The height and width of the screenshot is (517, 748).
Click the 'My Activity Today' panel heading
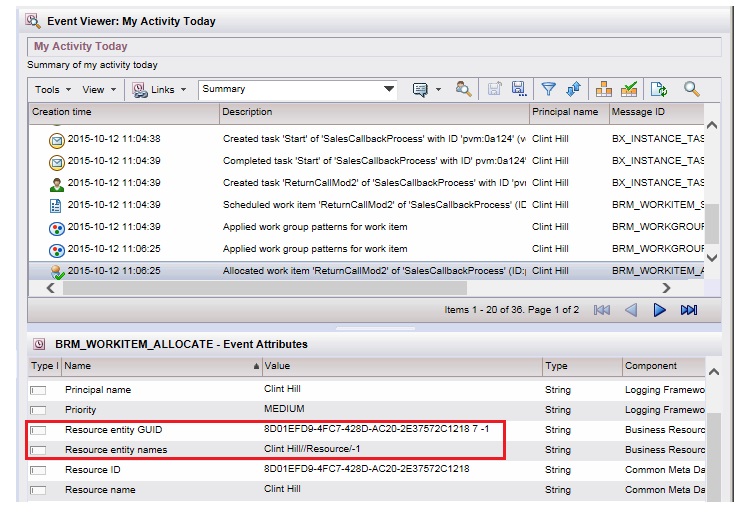81,46
